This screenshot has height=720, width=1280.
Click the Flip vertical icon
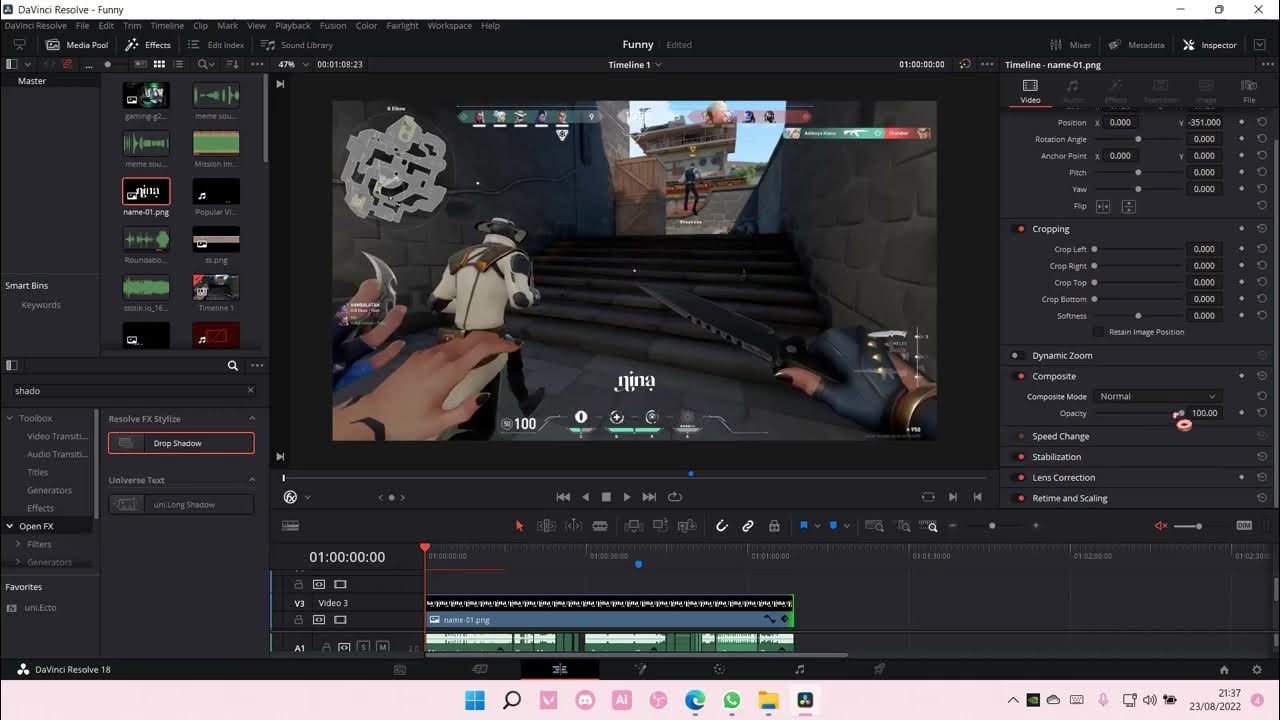(x=1128, y=207)
